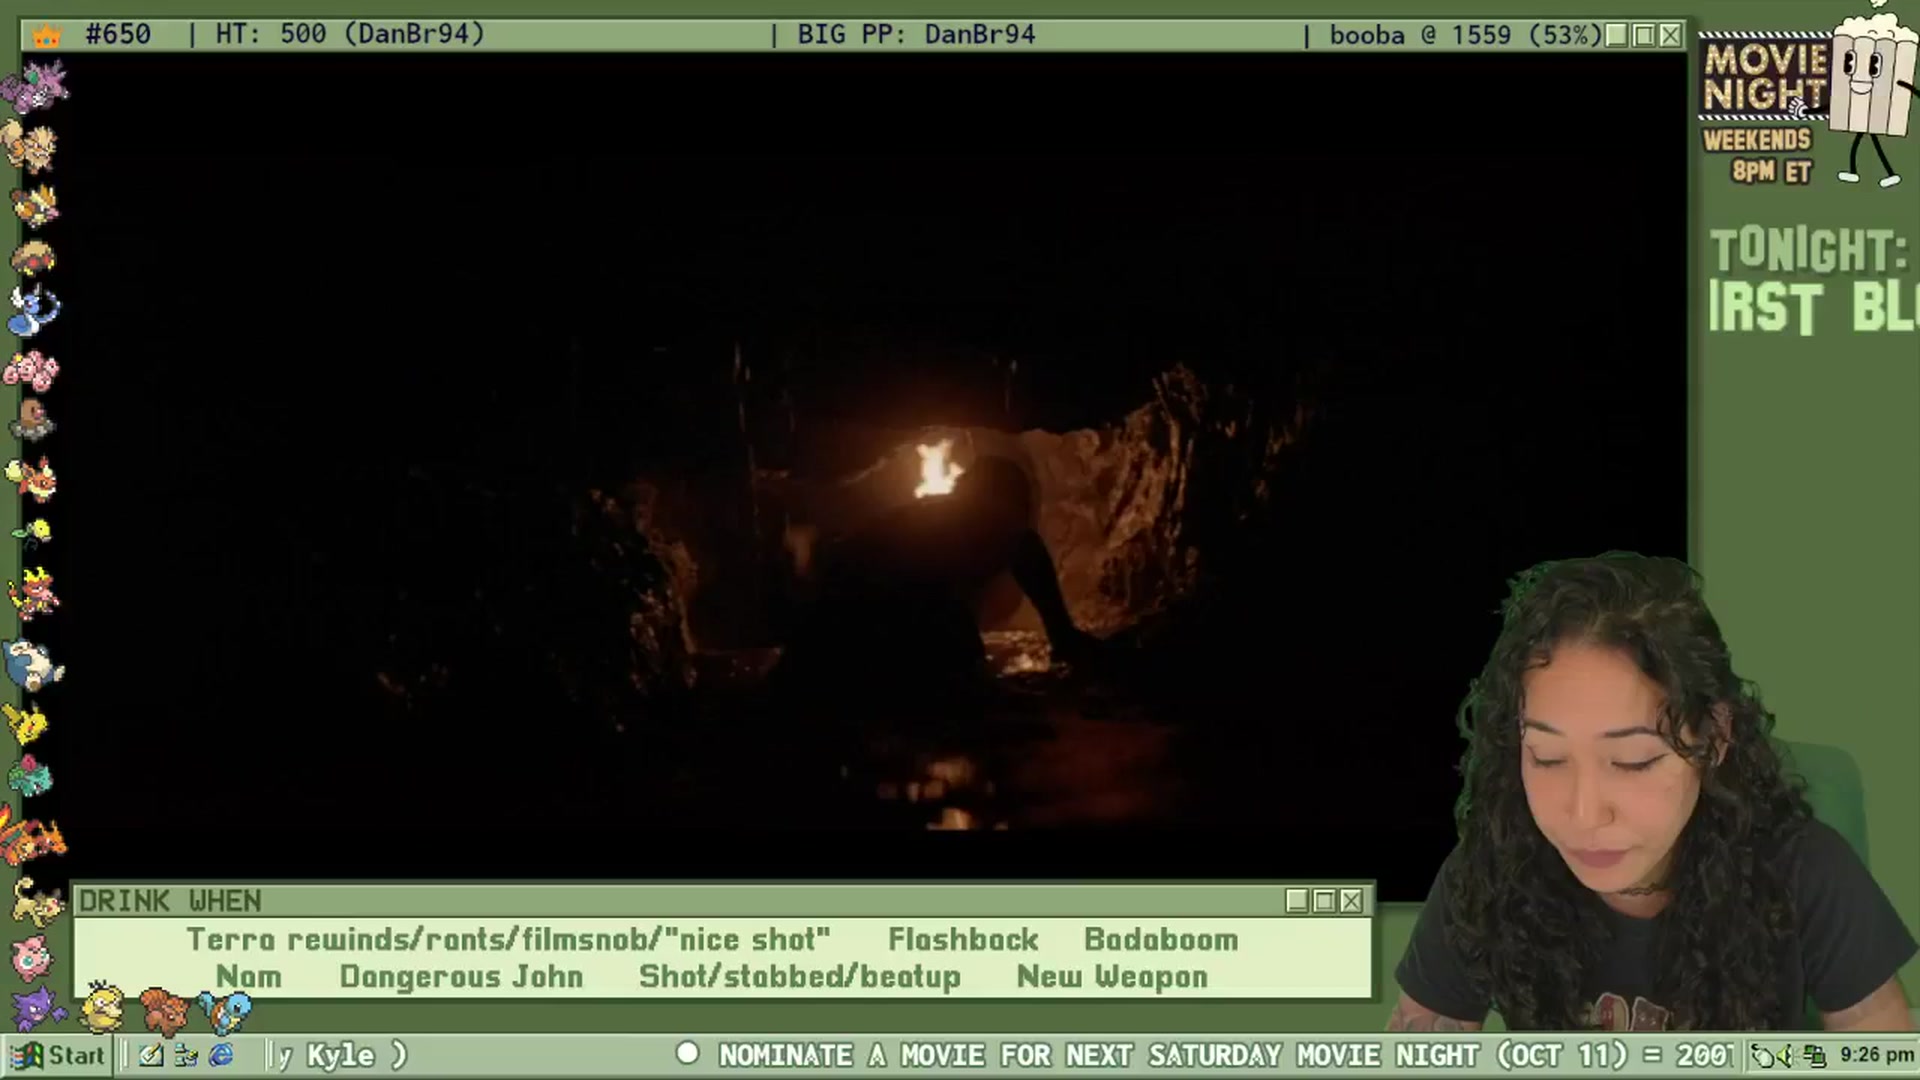The image size is (1920, 1080).
Task: Click the 'Kyle' taskbar ticker text
Action: tap(340, 1055)
